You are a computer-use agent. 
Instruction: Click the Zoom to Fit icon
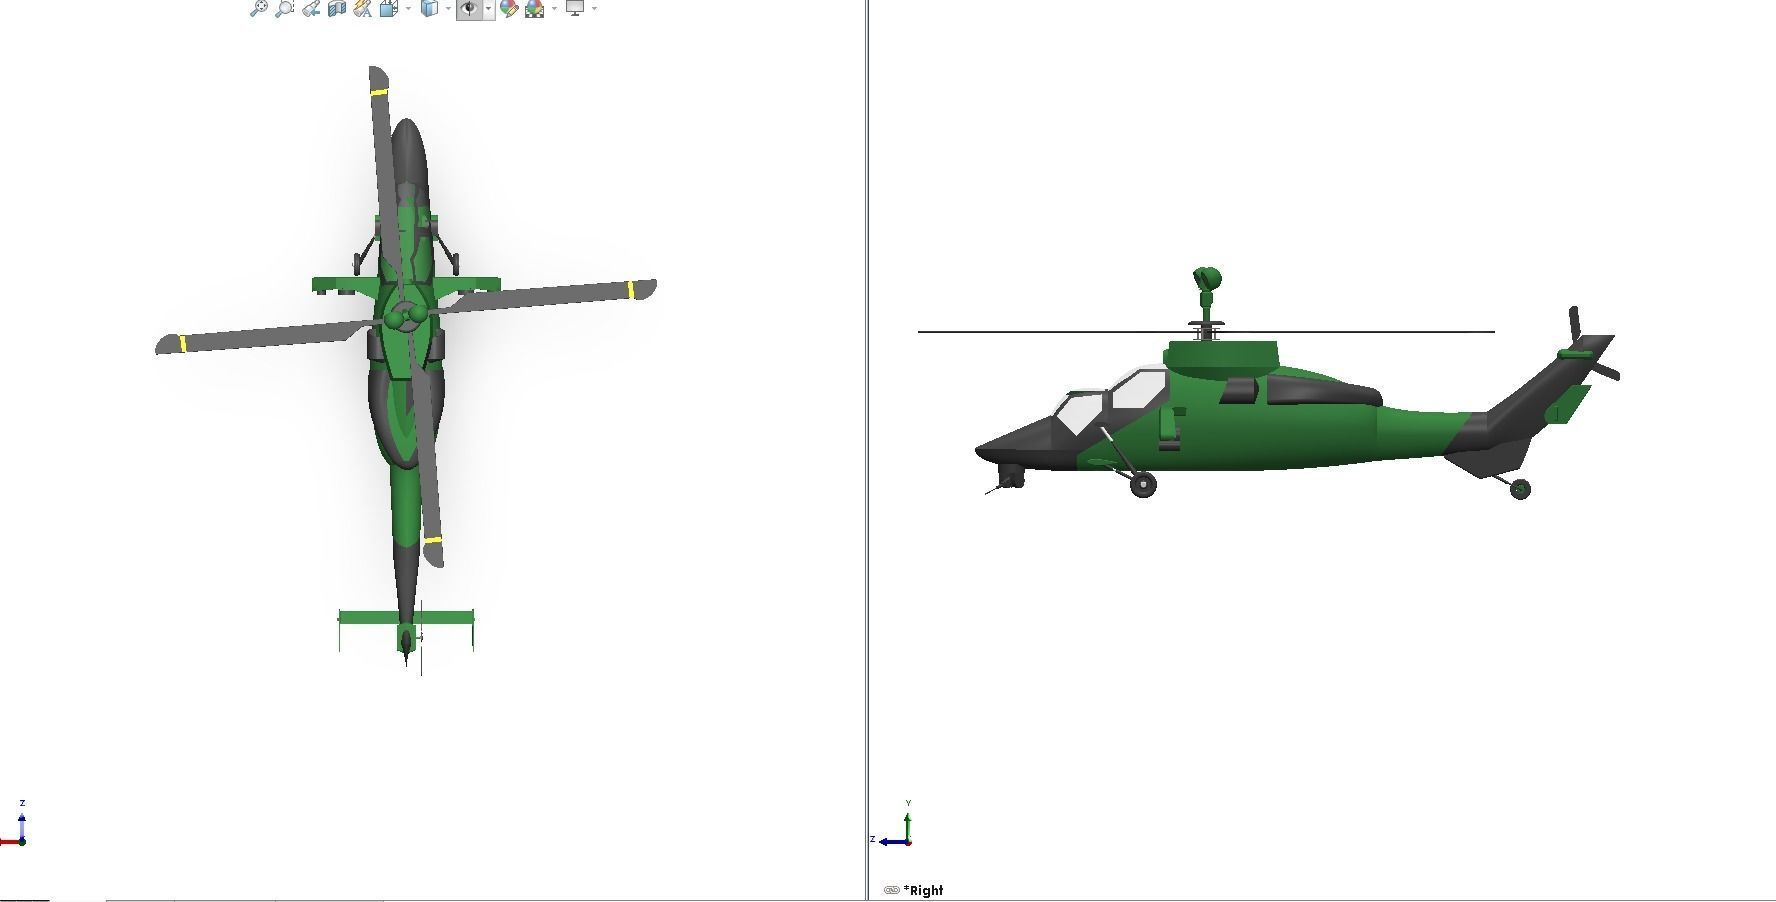click(x=258, y=8)
